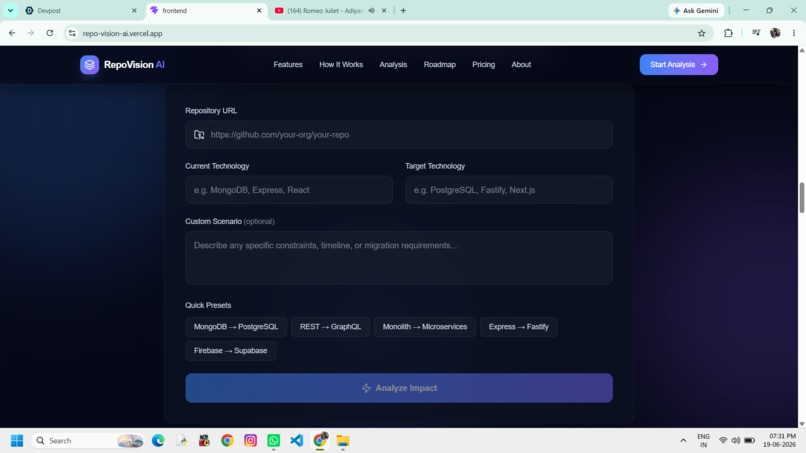Screen dimensions: 806x453
Task: Select the Monolith → Microservices preset
Action: (x=425, y=327)
